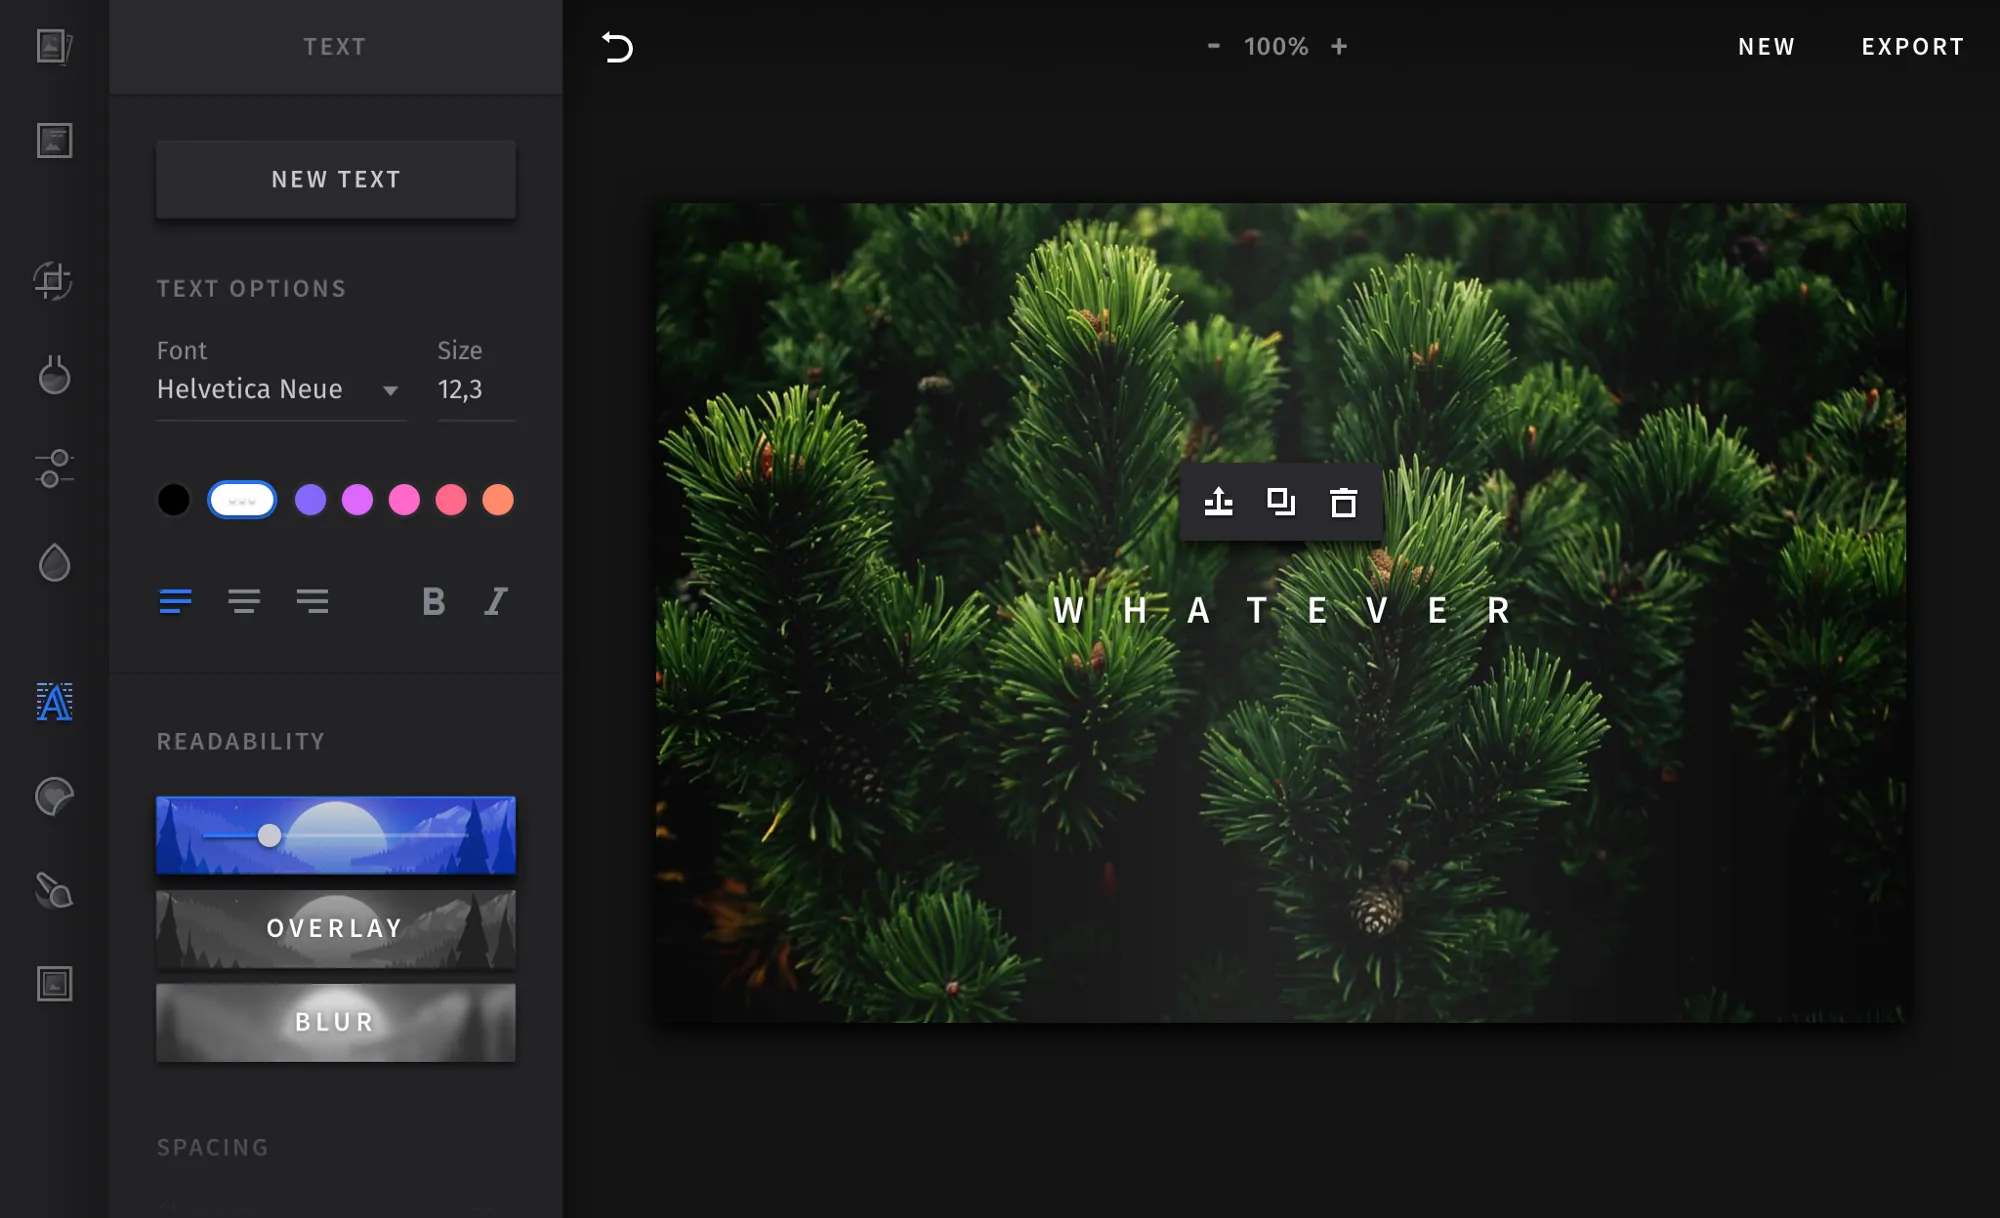
Task: Toggle italic text style
Action: tap(496, 601)
